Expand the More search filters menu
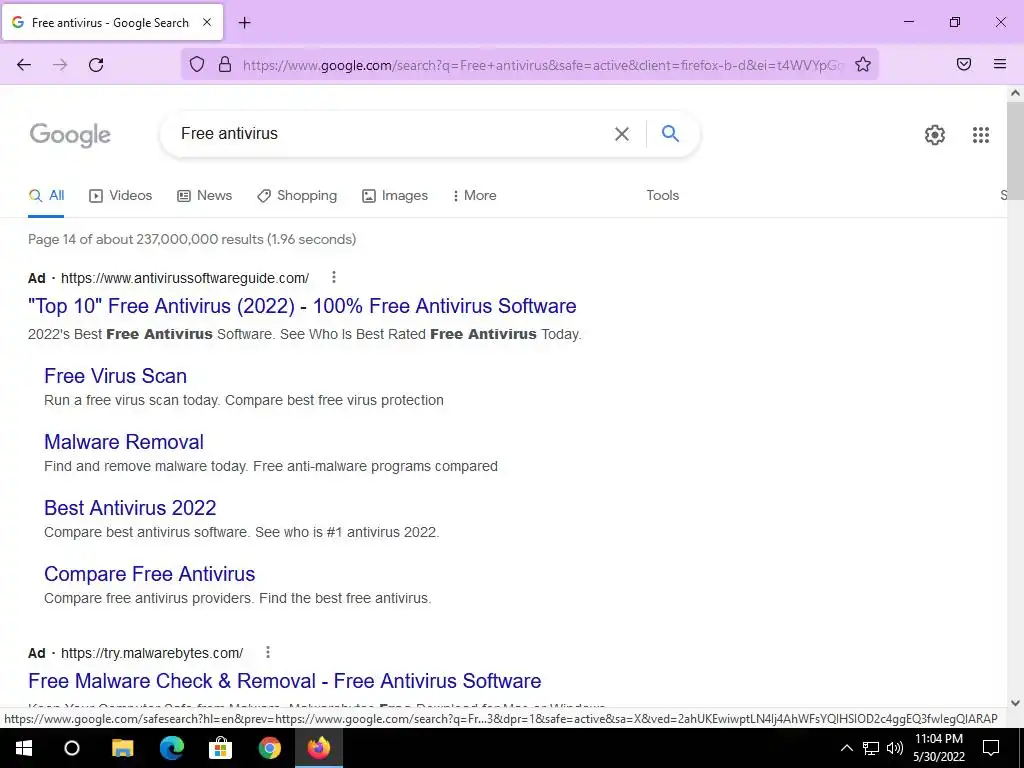 click(x=475, y=195)
